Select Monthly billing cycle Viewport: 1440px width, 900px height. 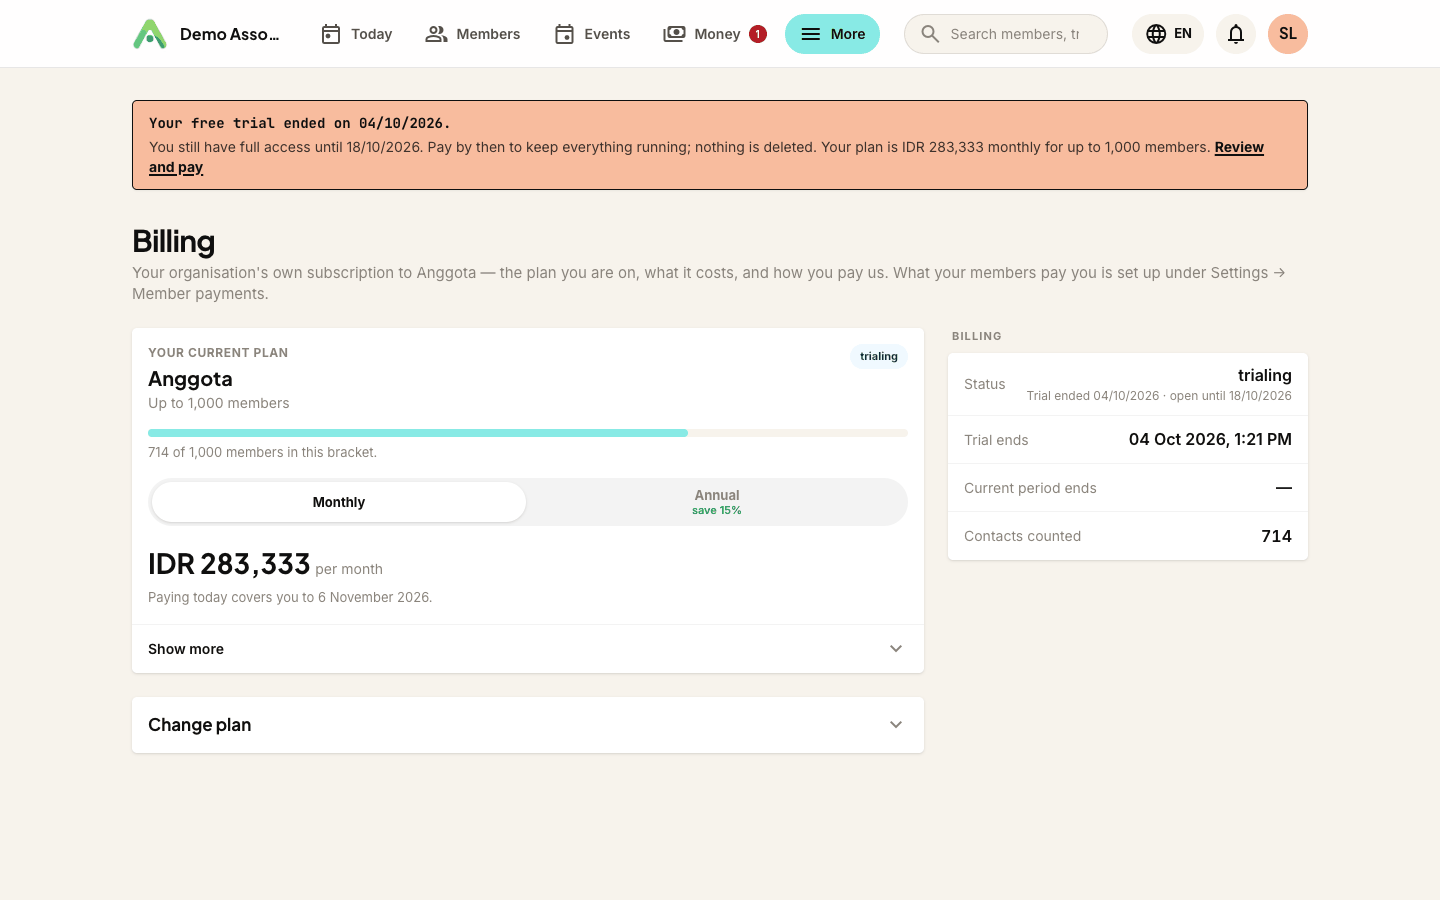pyautogui.click(x=339, y=502)
